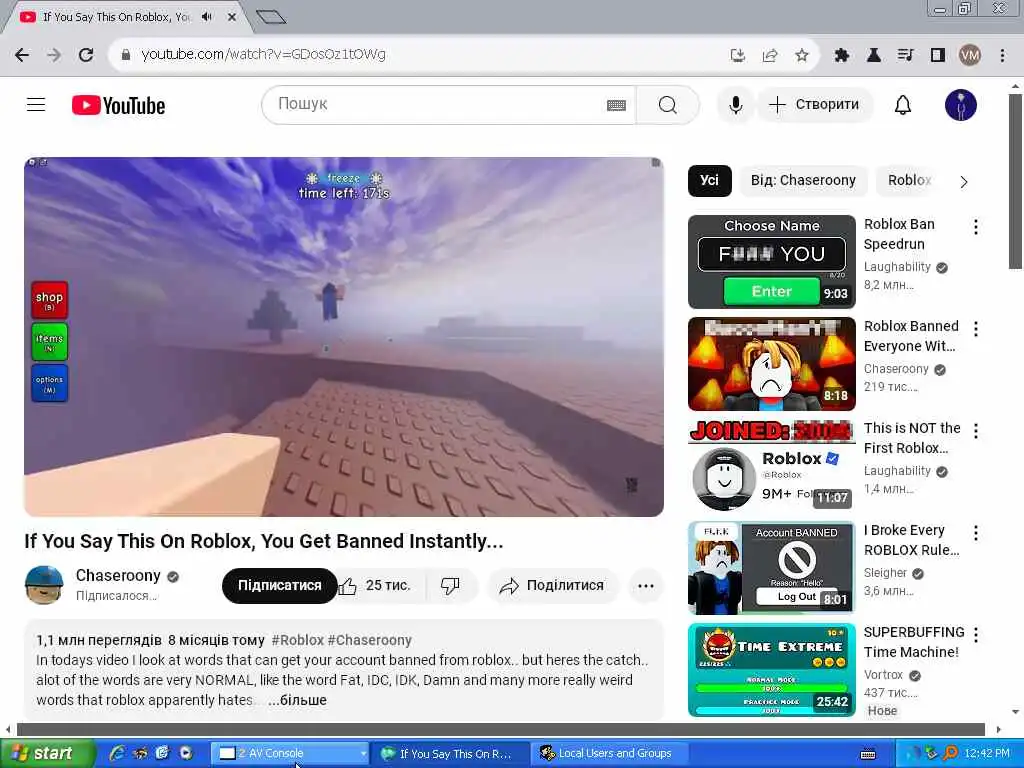Open the media control toolbar icon

[905, 56]
